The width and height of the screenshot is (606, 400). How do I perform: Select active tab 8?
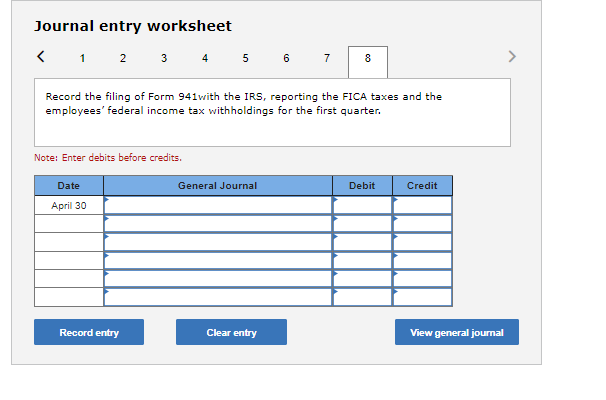coord(368,62)
